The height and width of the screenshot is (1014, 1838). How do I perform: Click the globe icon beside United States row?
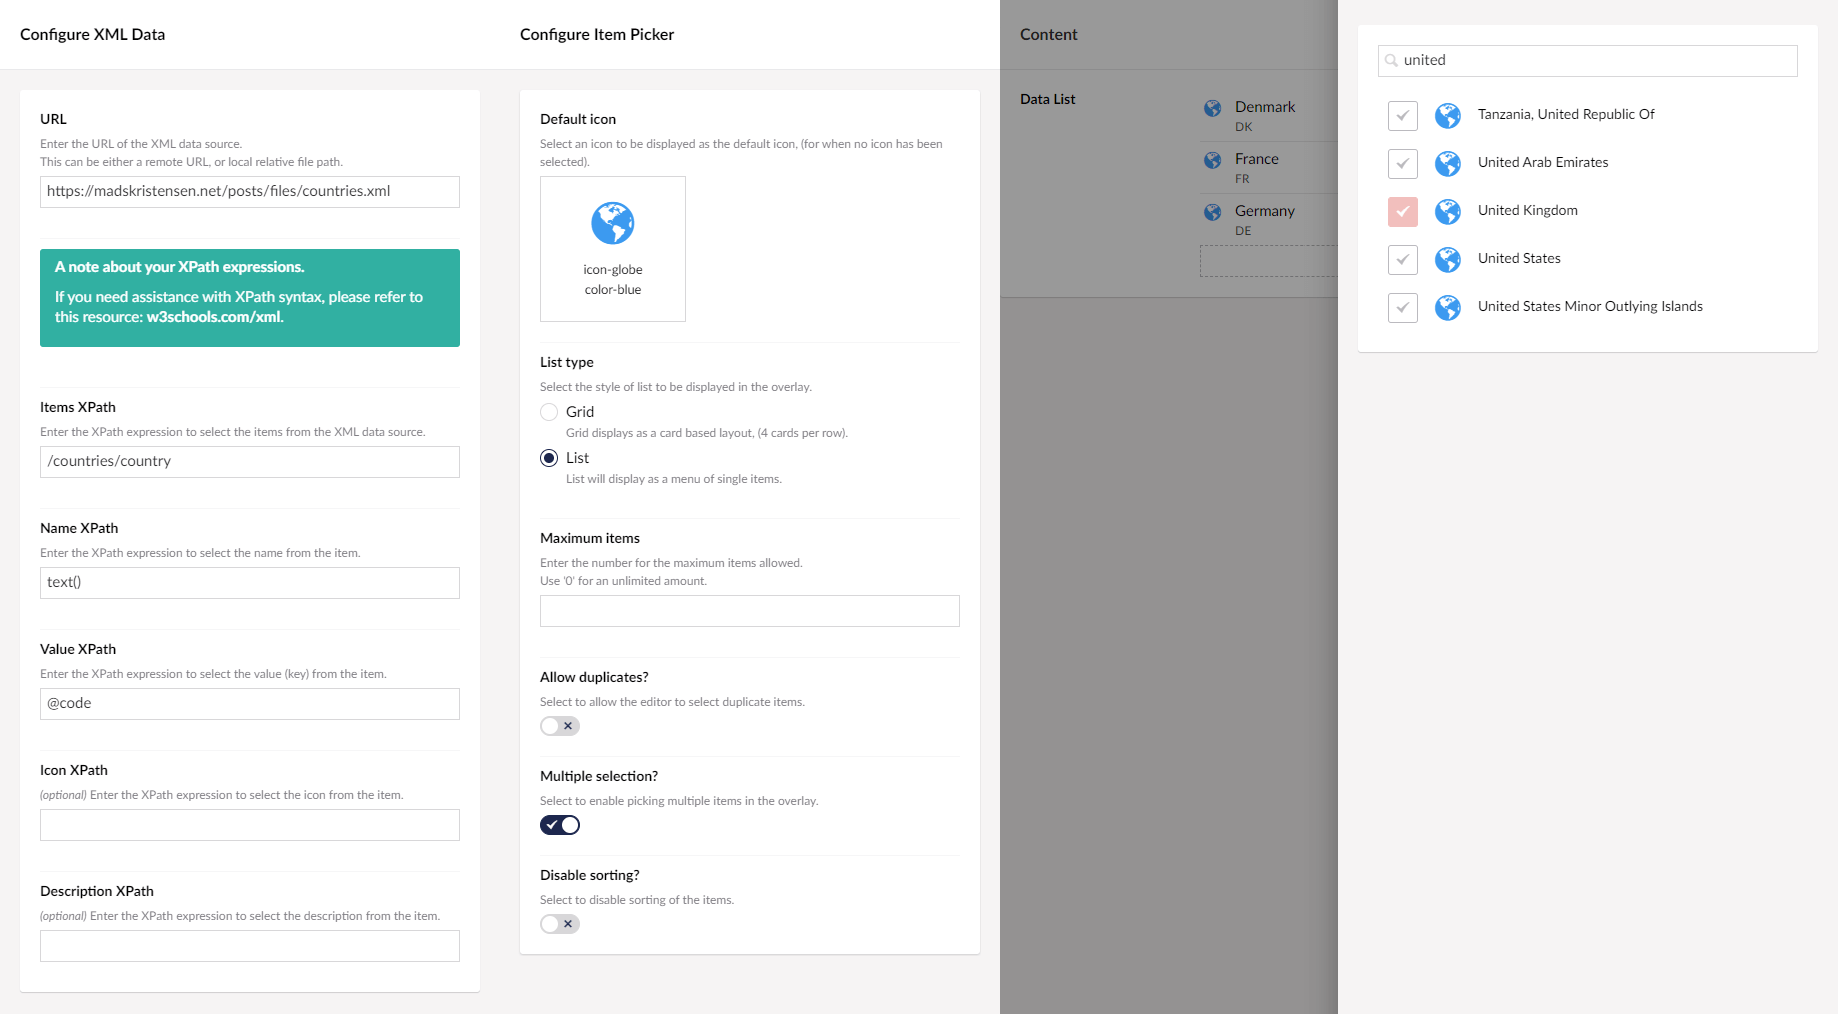(1447, 260)
